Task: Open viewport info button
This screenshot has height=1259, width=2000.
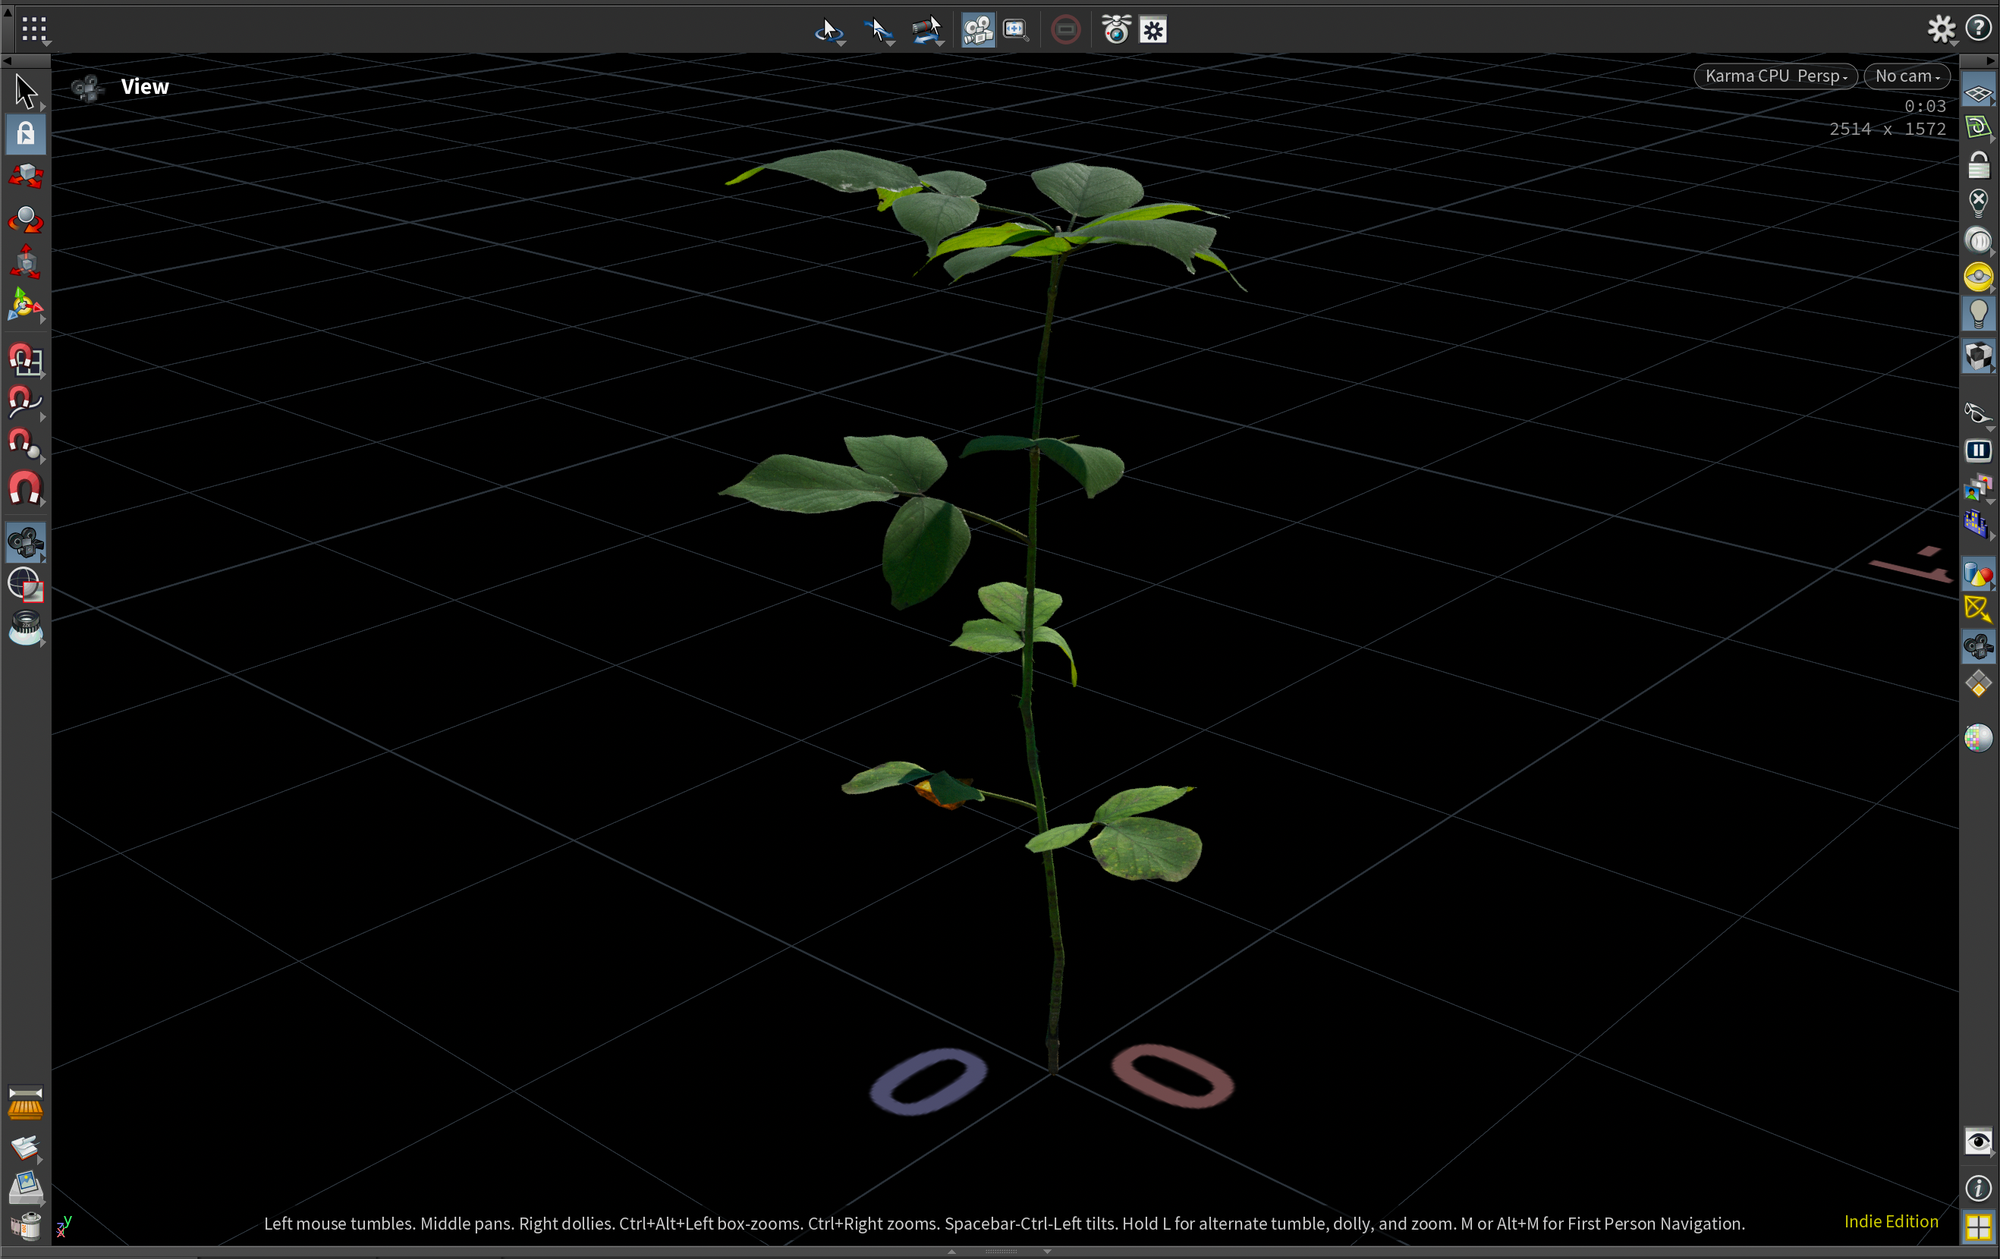Action: 1977,1188
